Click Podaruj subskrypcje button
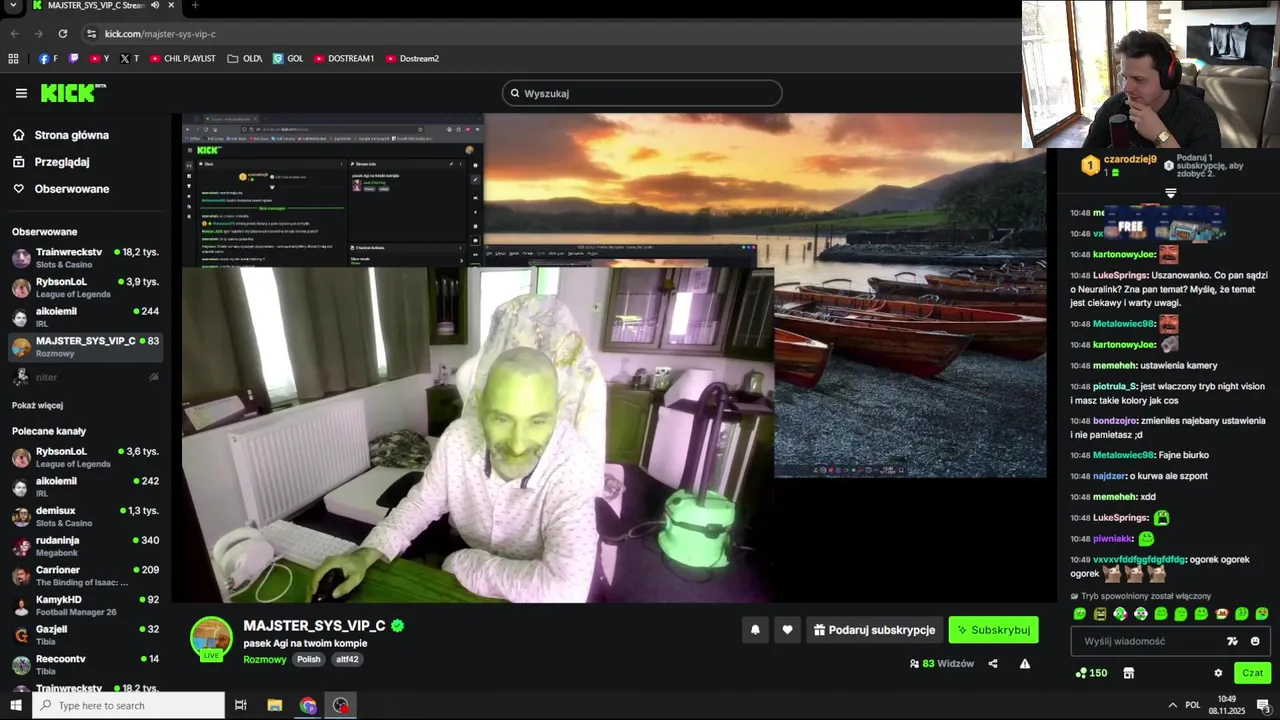Image resolution: width=1280 pixels, height=720 pixels. coord(875,630)
